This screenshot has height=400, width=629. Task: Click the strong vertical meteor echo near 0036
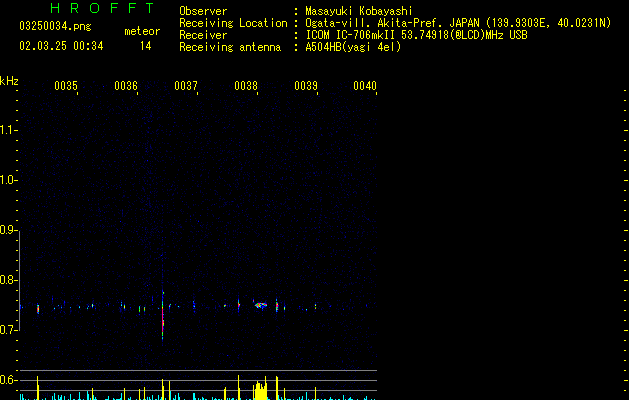pyautogui.click(x=163, y=315)
